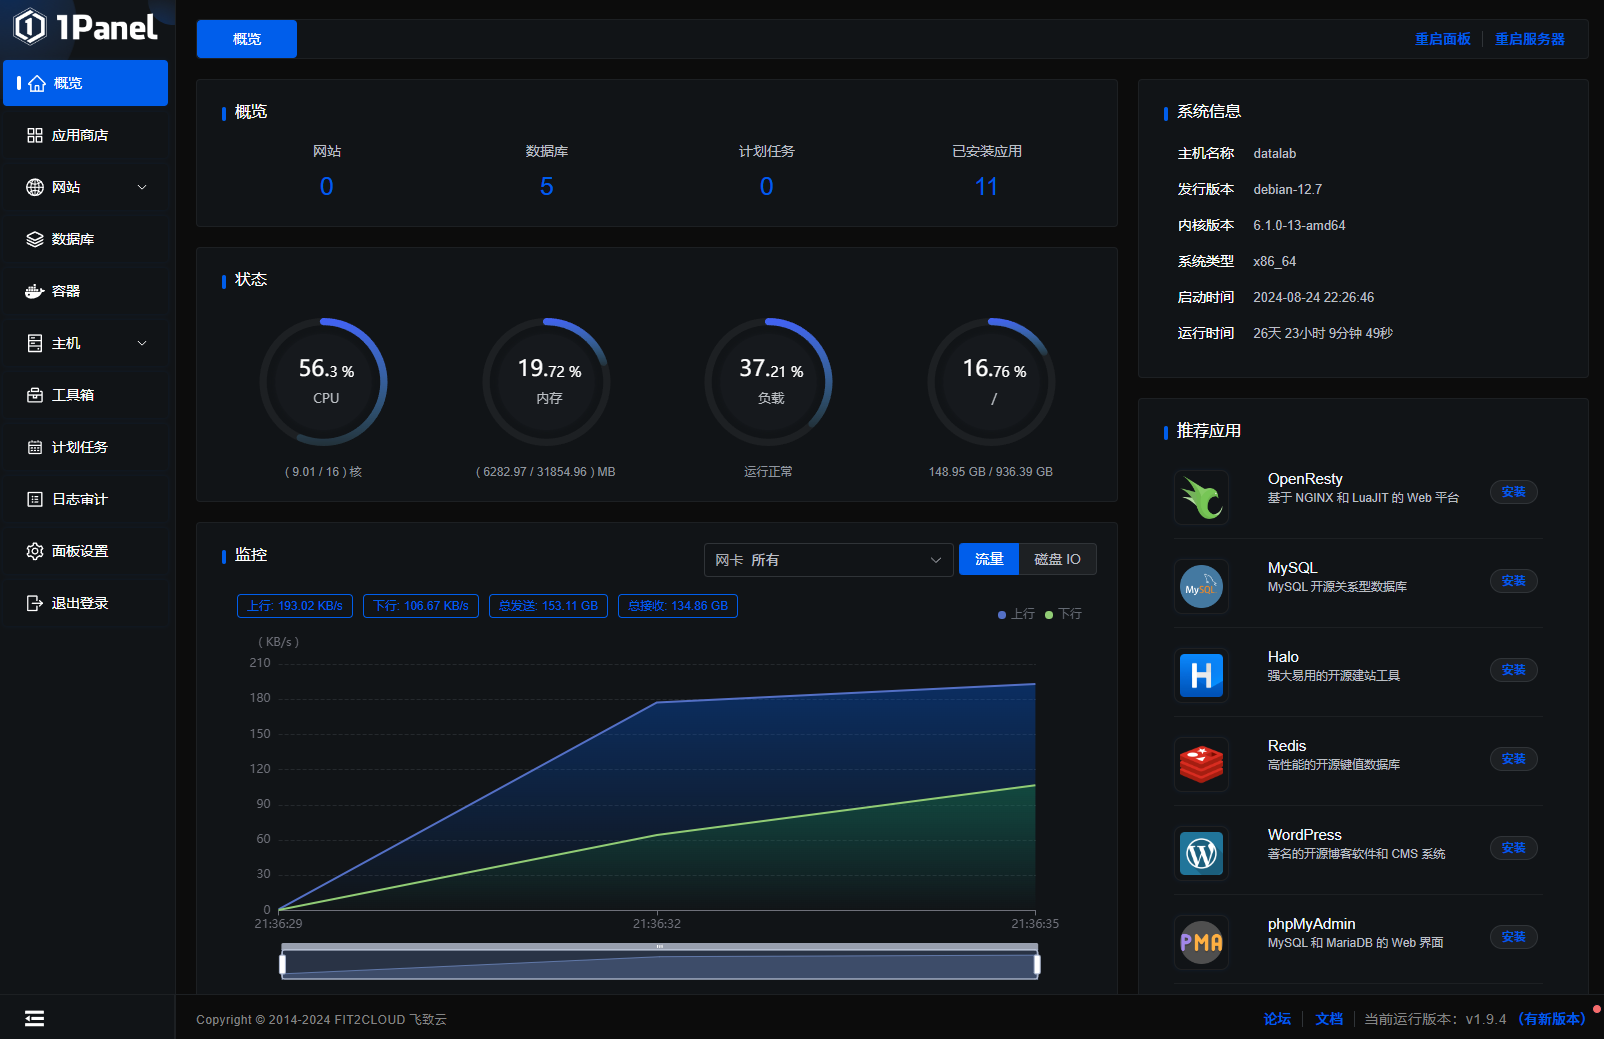Expand the website (网站) submenu chevron
Screen dimensions: 1604x1039
pyautogui.click(x=142, y=187)
